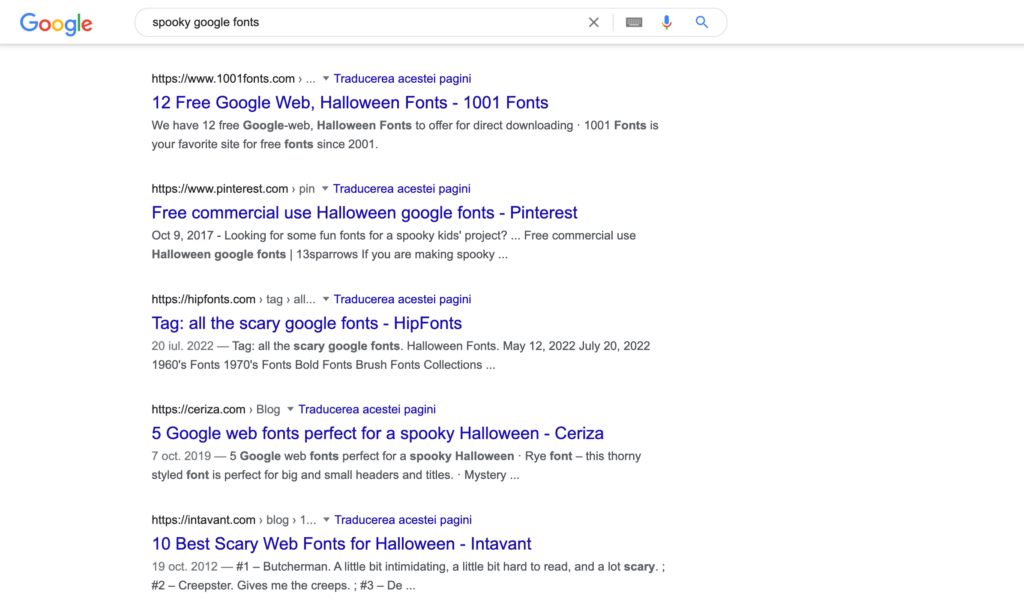Click the https://hipfonts.com › tag URL text
Viewport: 1024px width, 610px height.
tap(233, 299)
